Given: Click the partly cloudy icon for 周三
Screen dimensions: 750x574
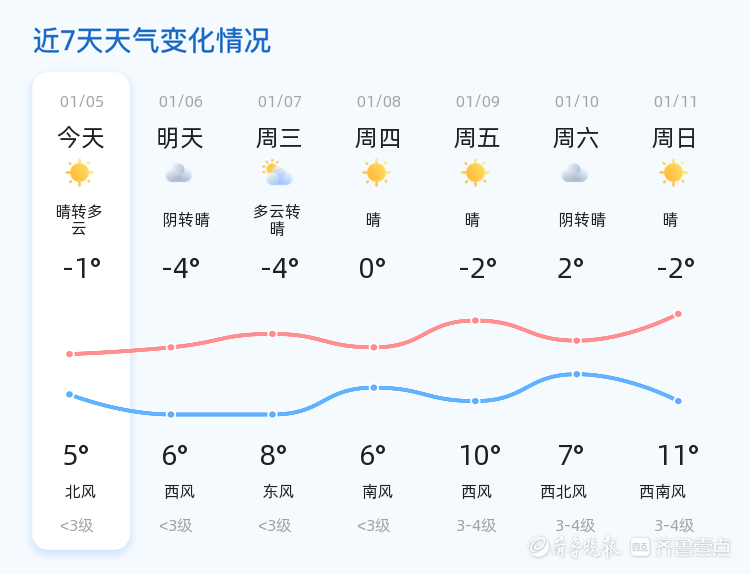Looking at the screenshot, I should [x=277, y=173].
